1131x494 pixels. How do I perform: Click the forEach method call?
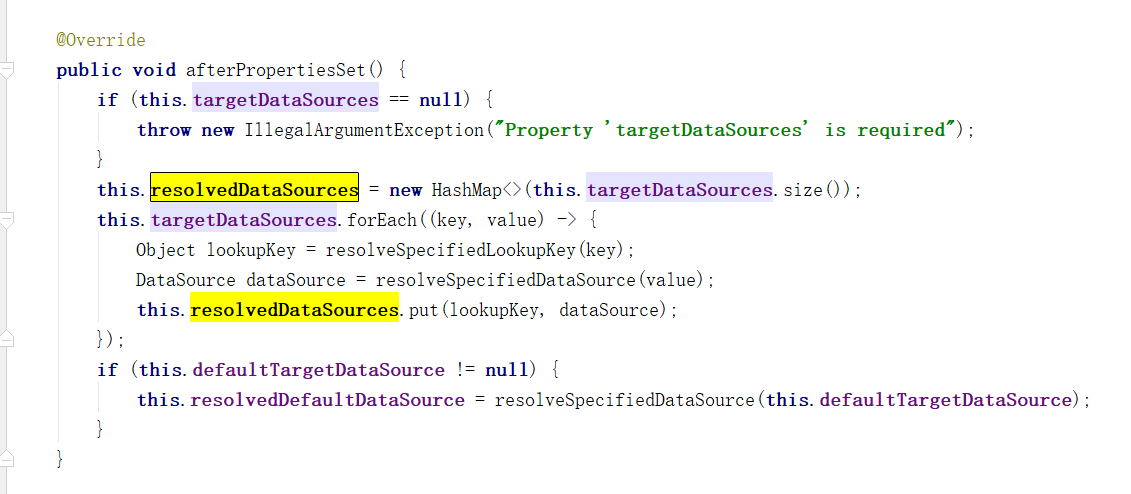pos(382,220)
